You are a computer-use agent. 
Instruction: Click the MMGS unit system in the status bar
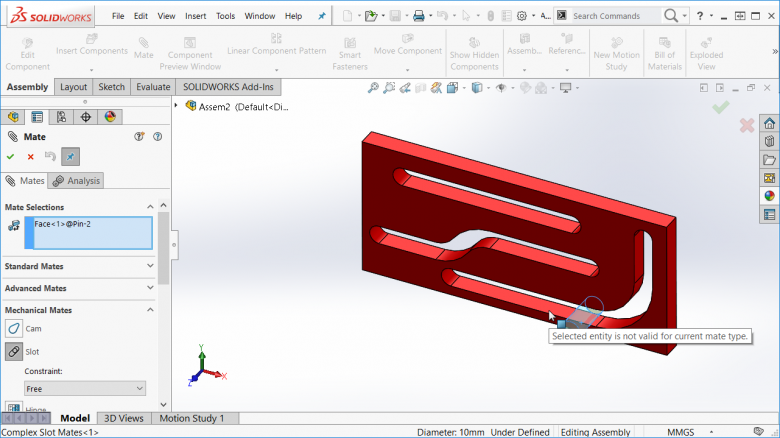[x=681, y=432]
